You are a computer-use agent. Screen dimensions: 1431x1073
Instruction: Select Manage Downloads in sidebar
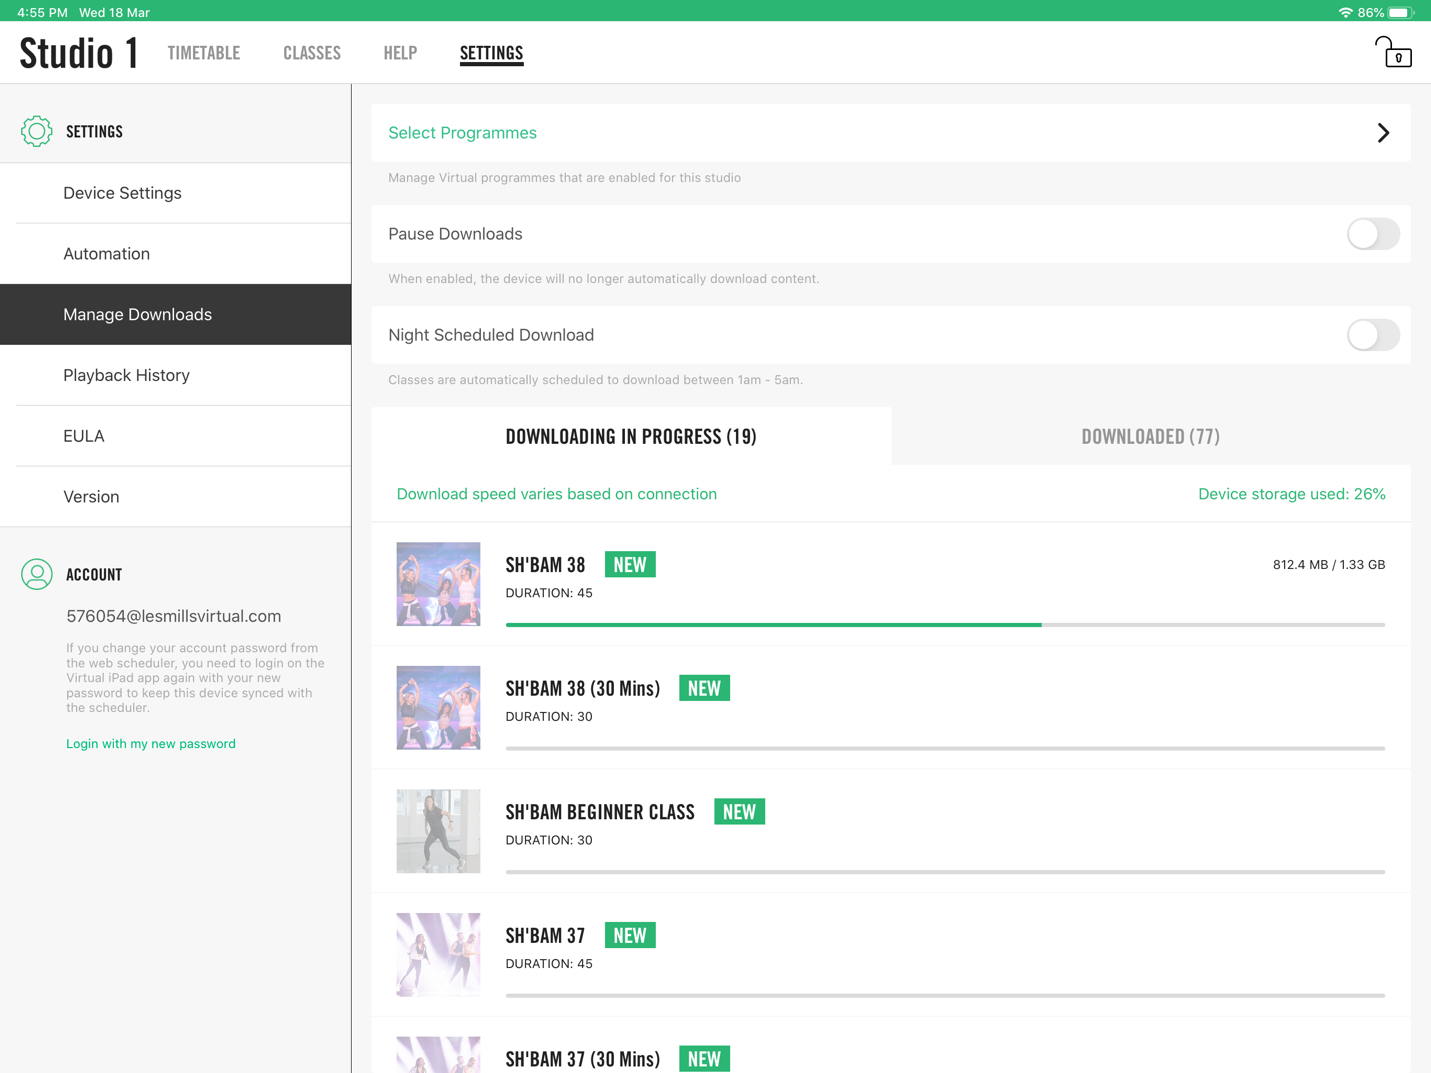tap(176, 314)
